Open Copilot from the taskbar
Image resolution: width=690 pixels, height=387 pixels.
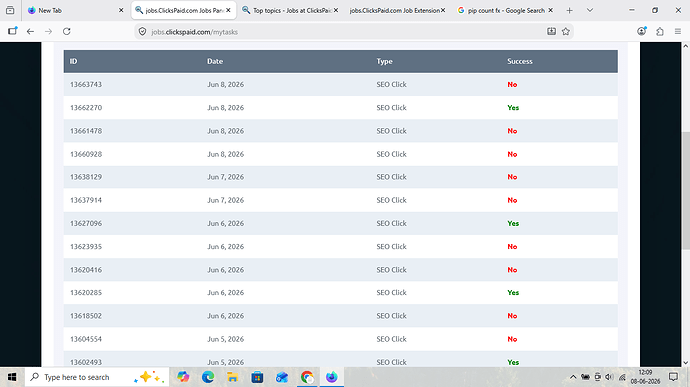click(183, 377)
